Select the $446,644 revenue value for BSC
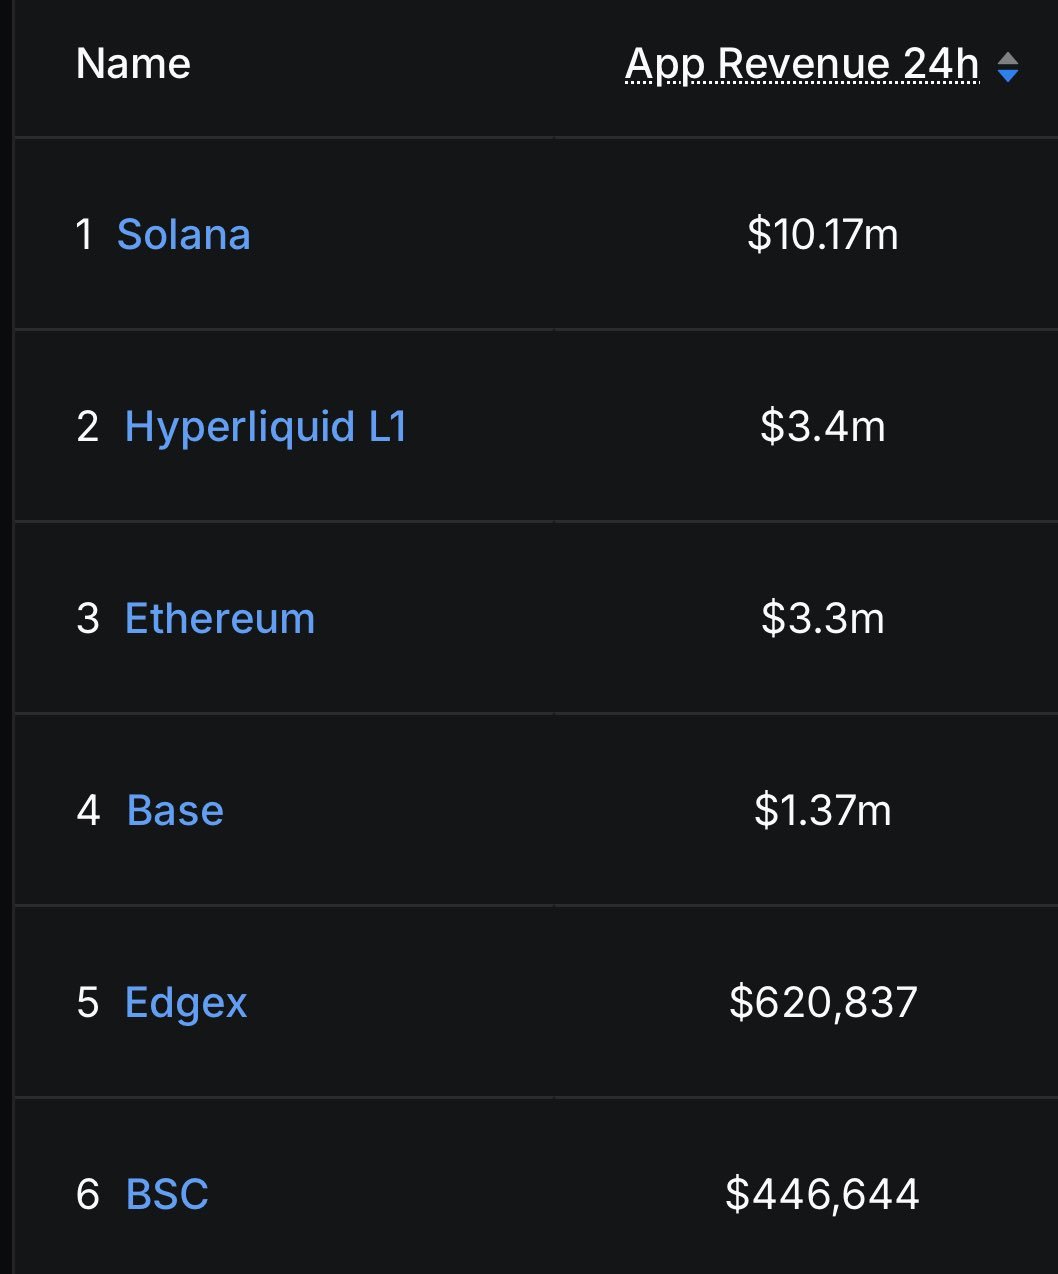The image size is (1058, 1274). coord(824,1193)
